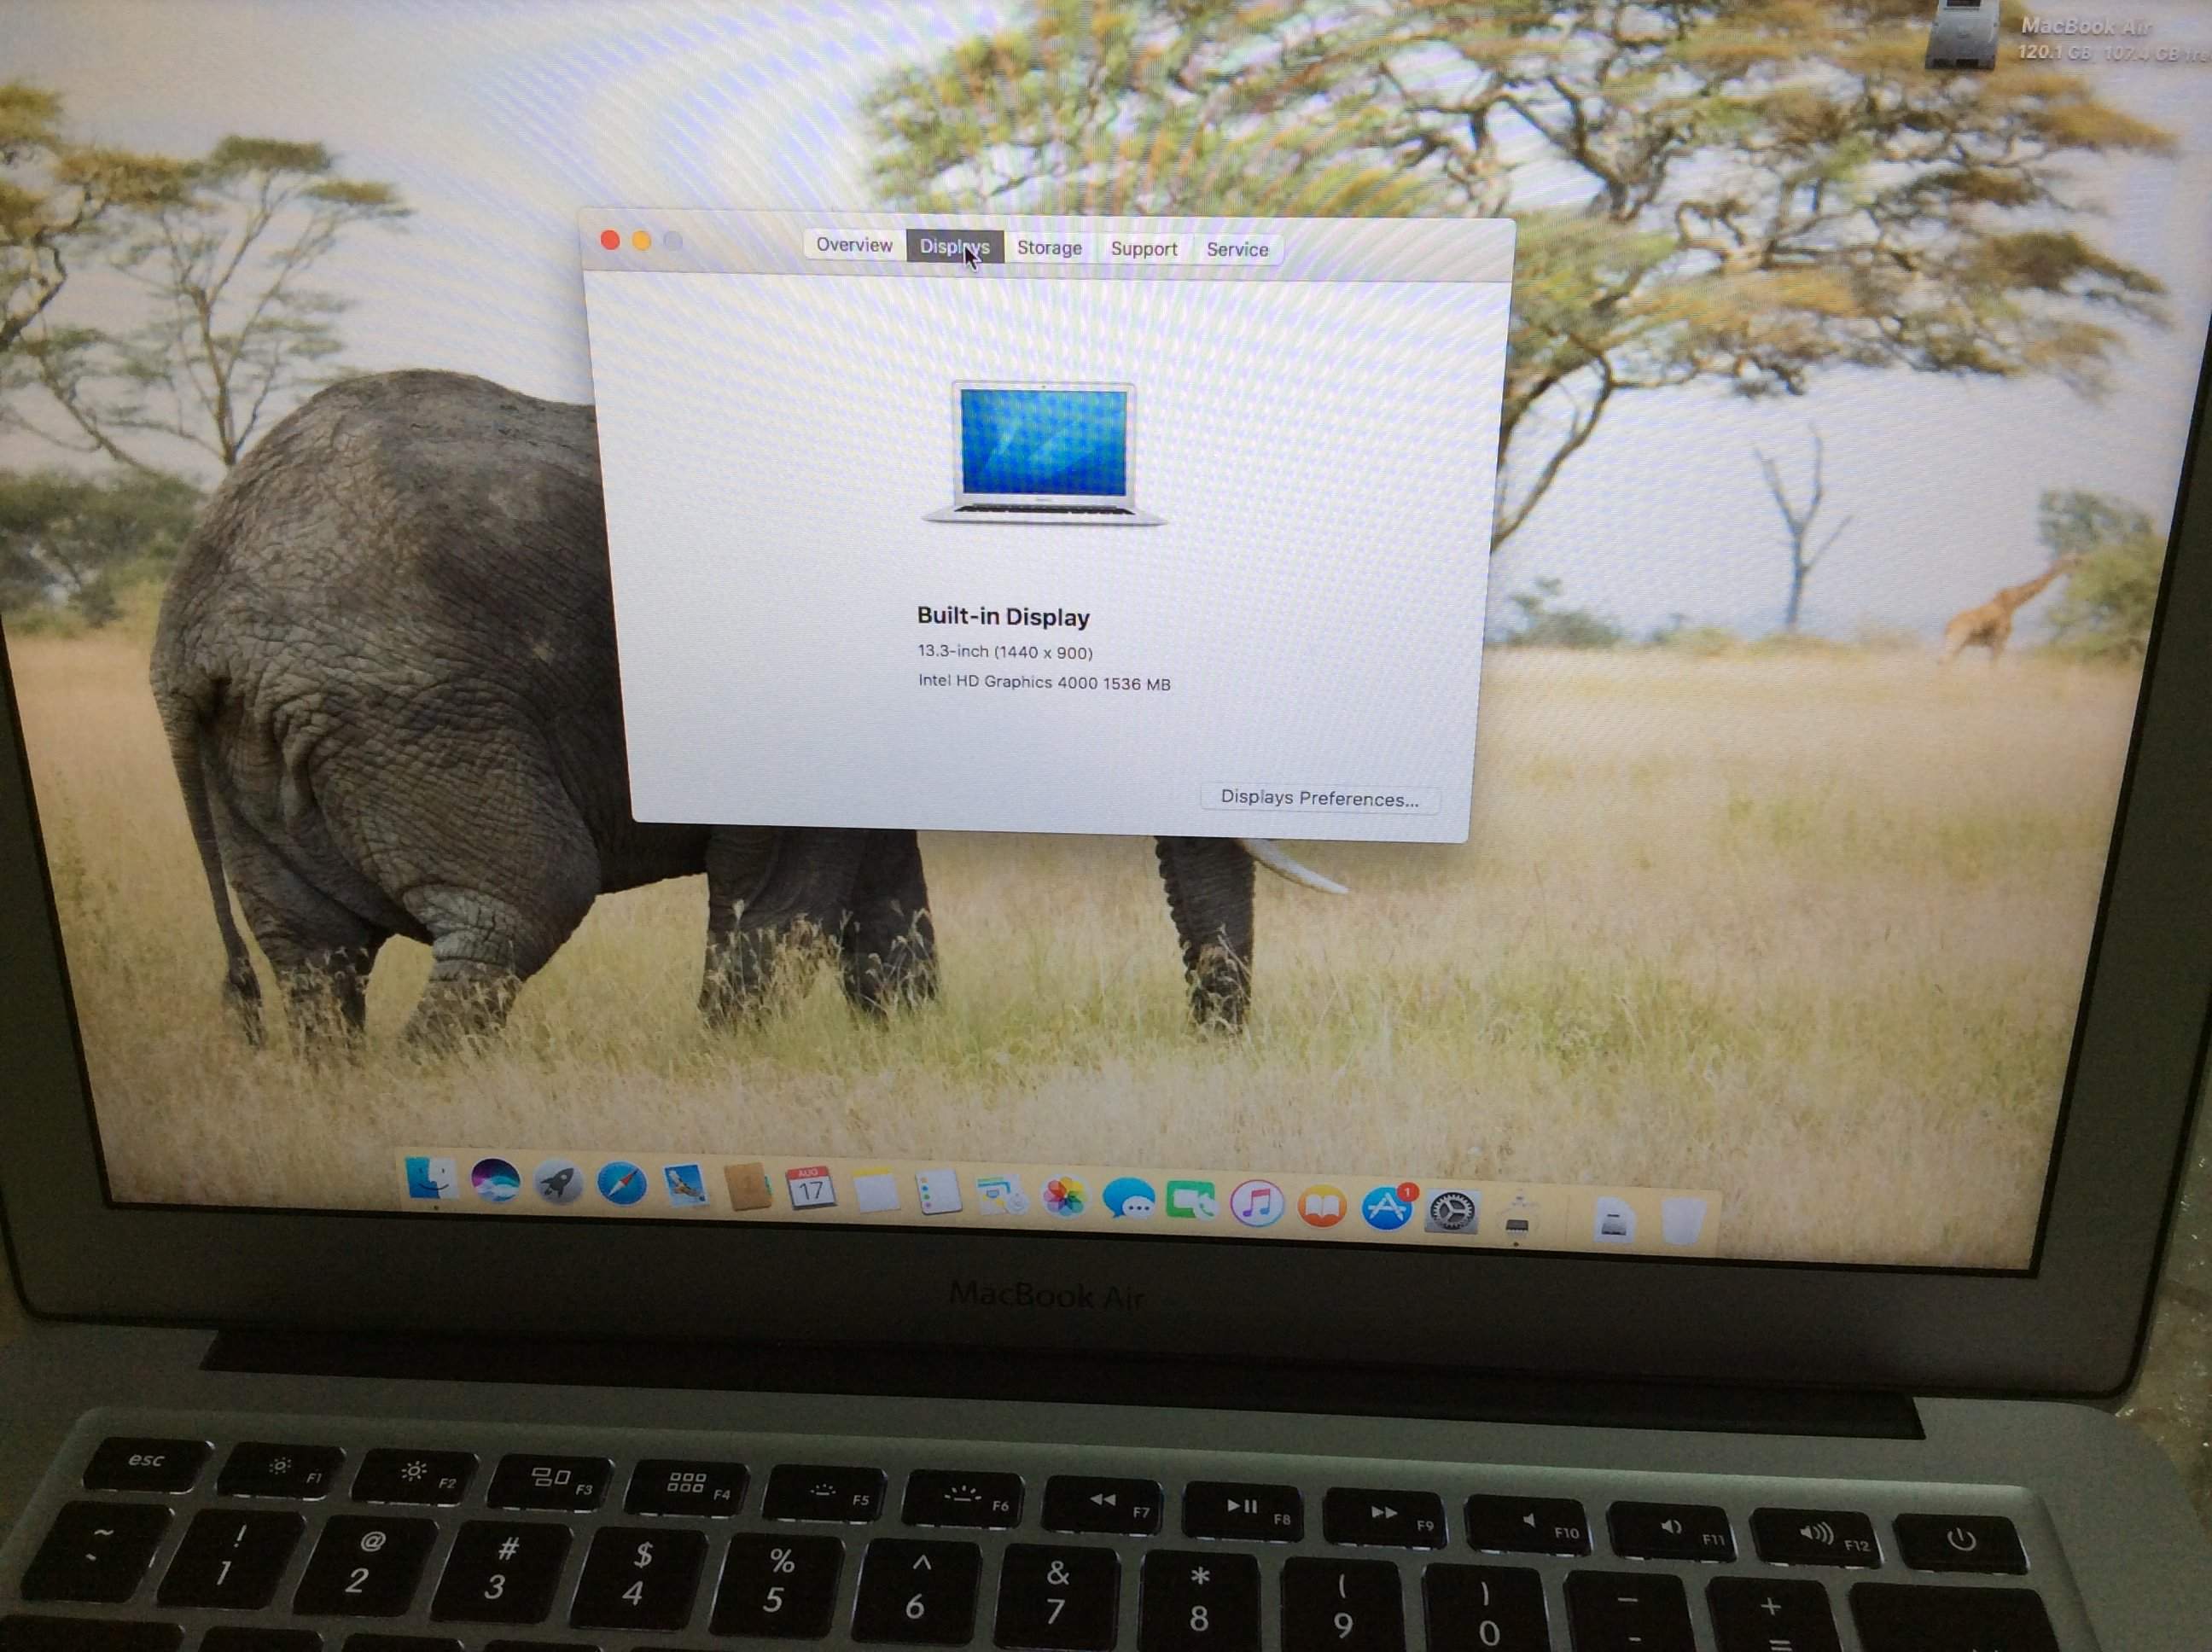Minimize window with yellow button

tap(642, 241)
